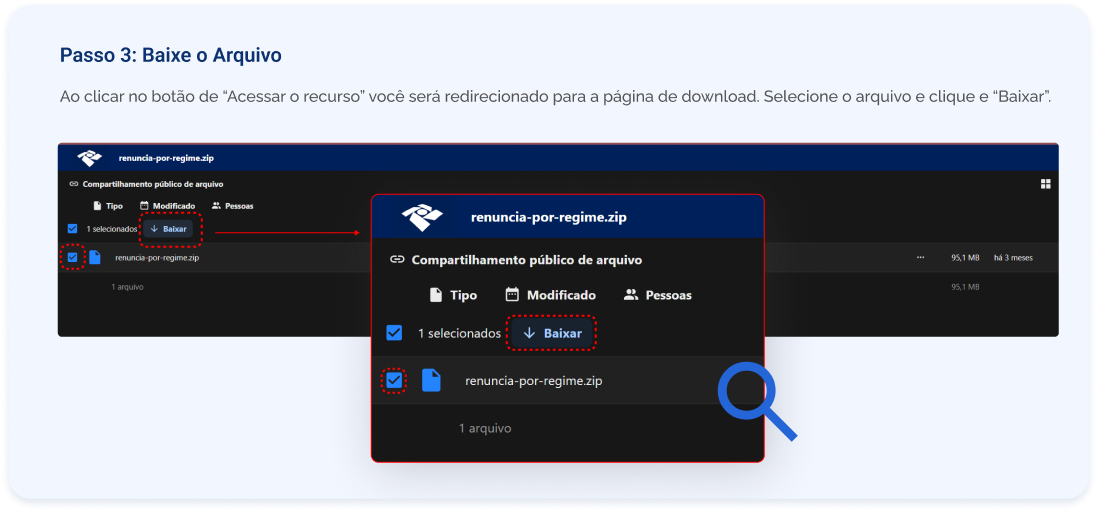Uncheck the file checkbox in the enlarged popup
This screenshot has width=1098, height=512.
point(394,381)
